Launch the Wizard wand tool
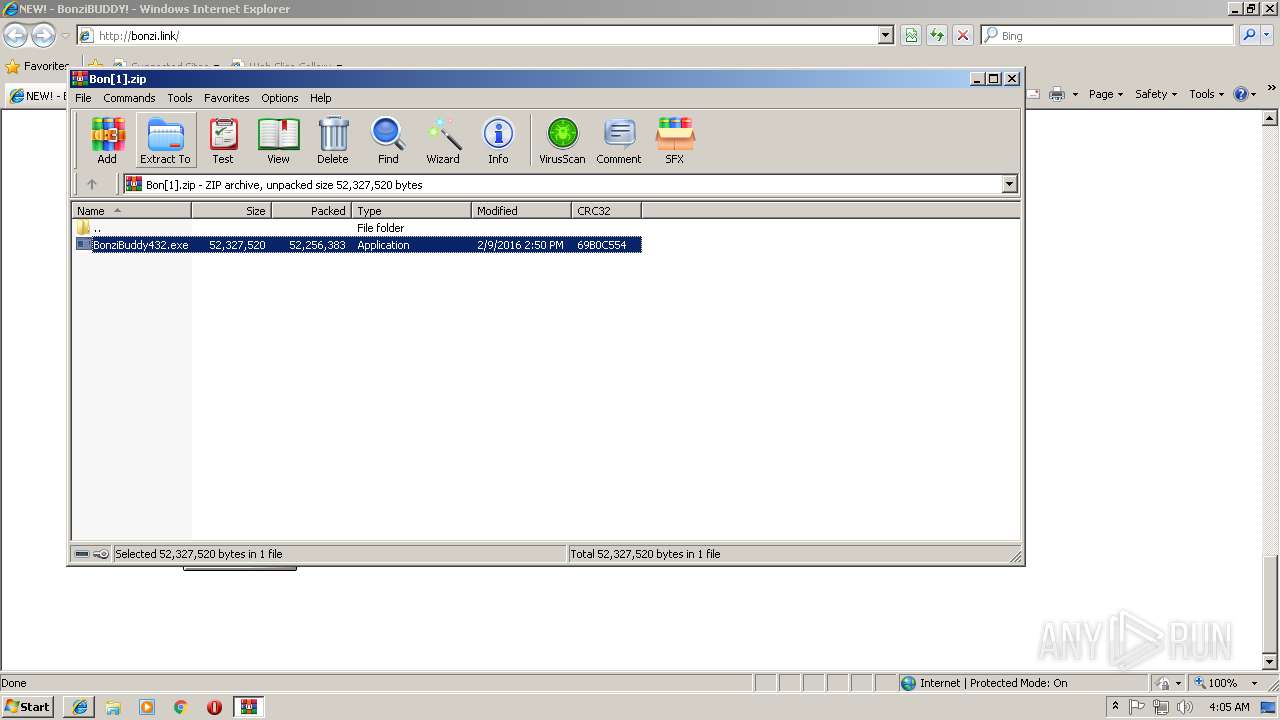Viewport: 1280px width, 720px height. (x=443, y=140)
